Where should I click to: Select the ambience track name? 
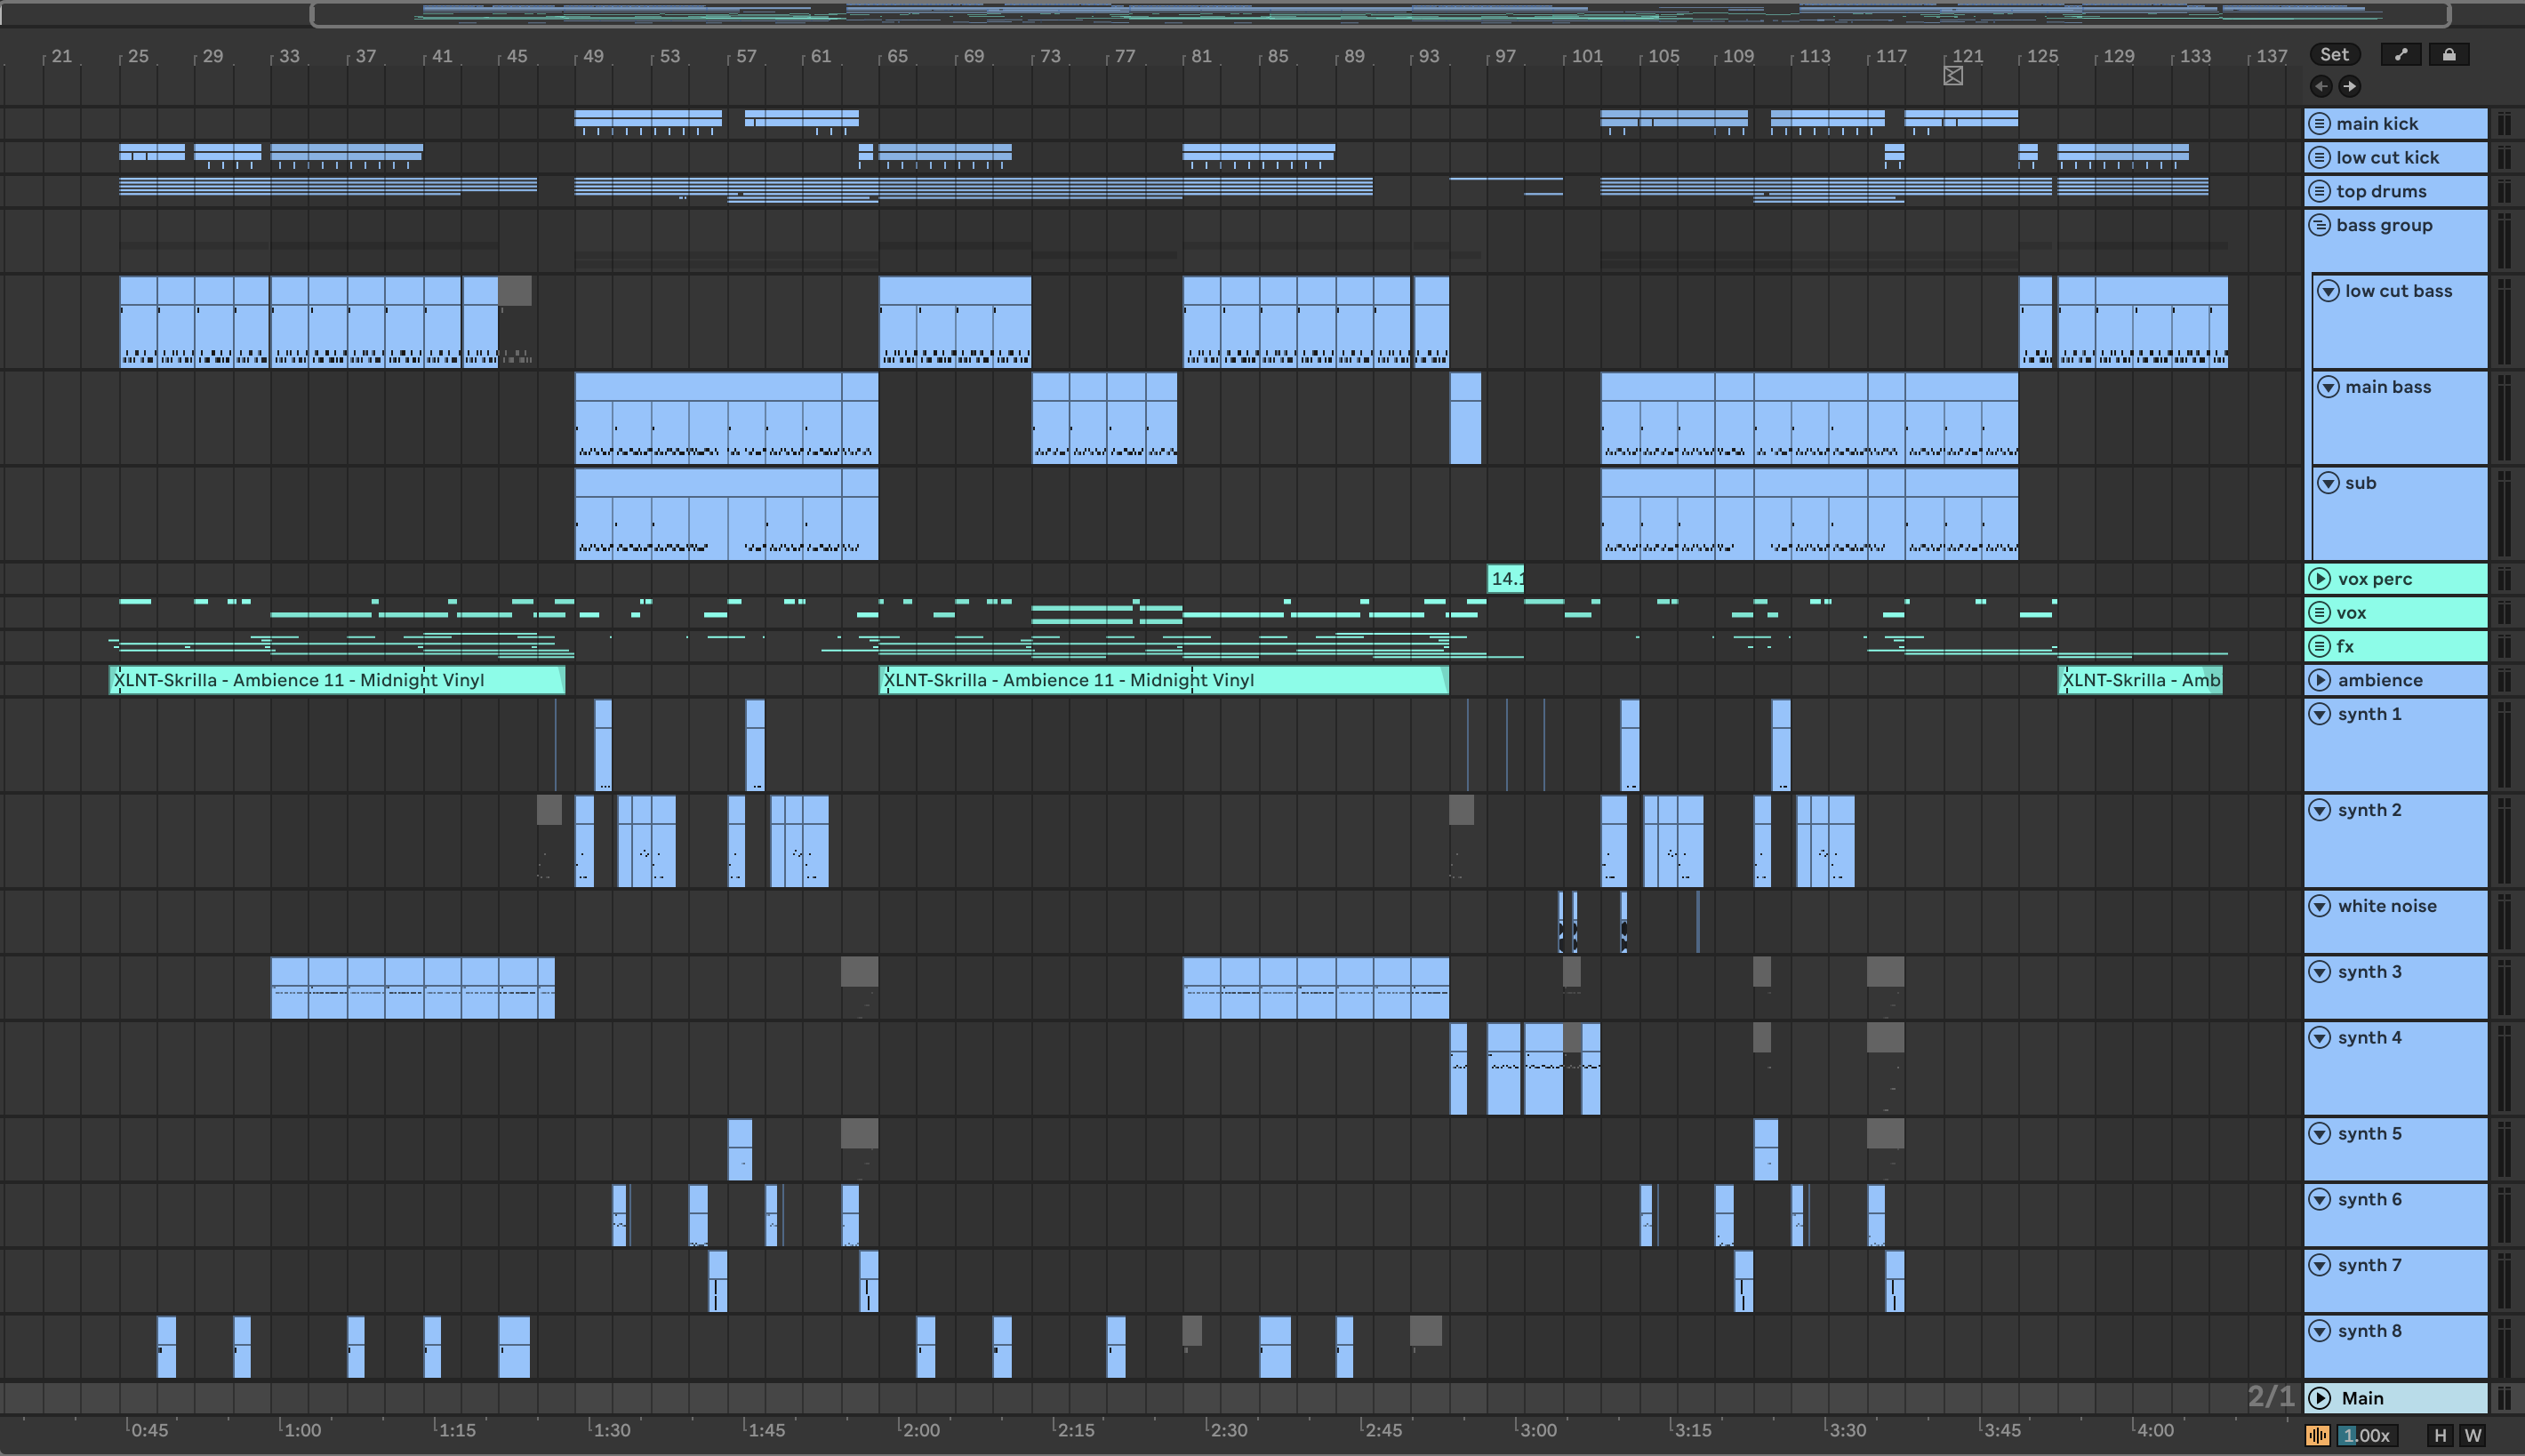[2380, 680]
